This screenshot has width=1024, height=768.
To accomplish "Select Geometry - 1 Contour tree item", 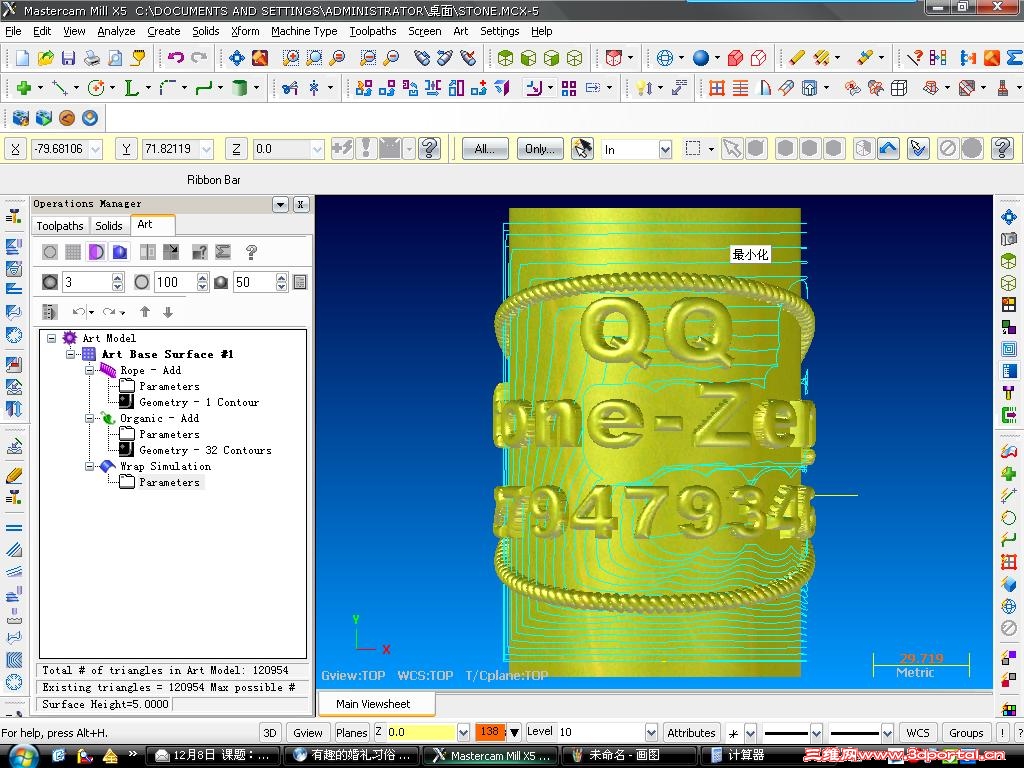I will 199,402.
